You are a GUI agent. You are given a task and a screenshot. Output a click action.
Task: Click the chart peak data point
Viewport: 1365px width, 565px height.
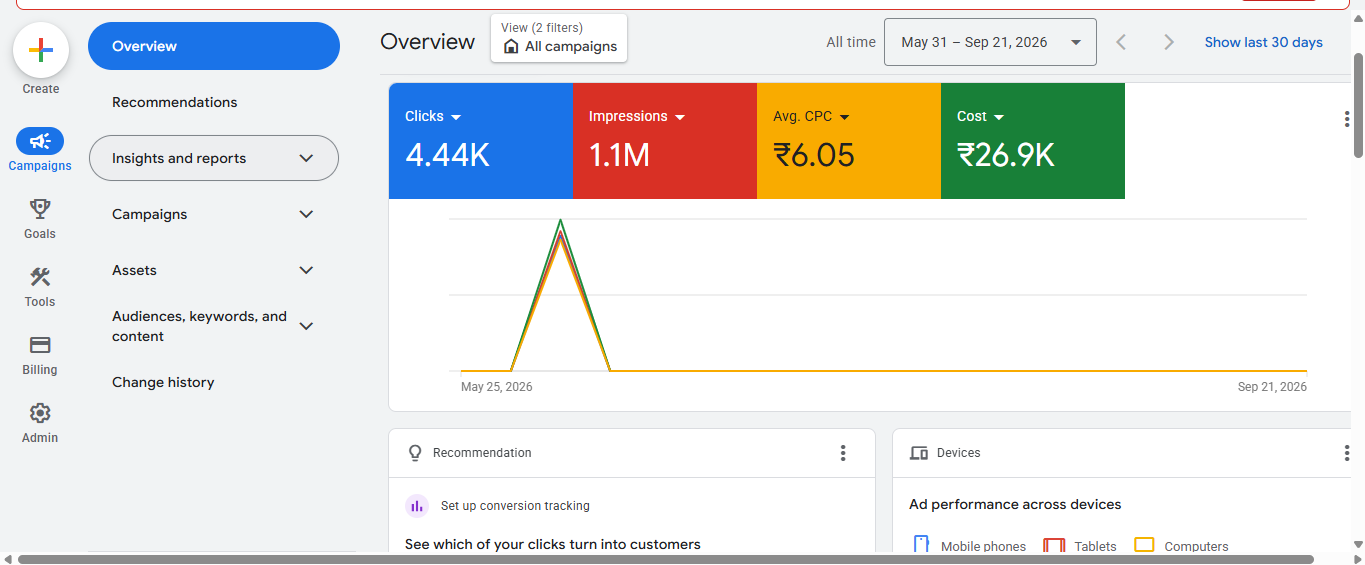(x=560, y=220)
